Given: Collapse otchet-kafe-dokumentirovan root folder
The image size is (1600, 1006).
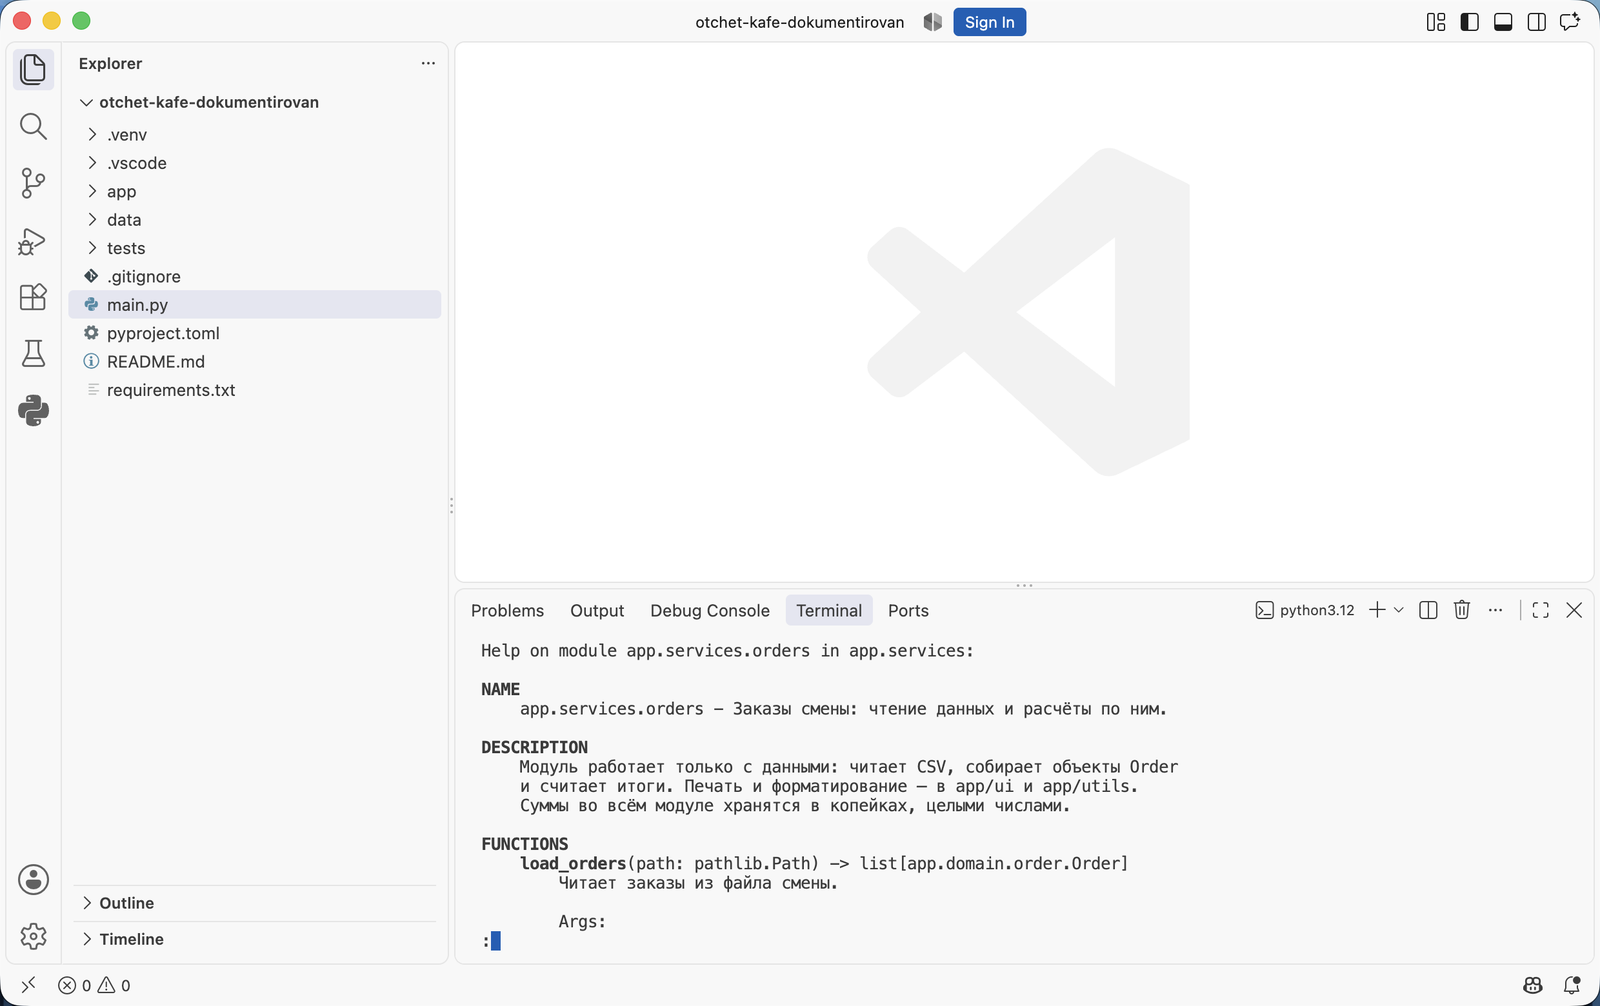Looking at the screenshot, I should [x=255, y=102].
